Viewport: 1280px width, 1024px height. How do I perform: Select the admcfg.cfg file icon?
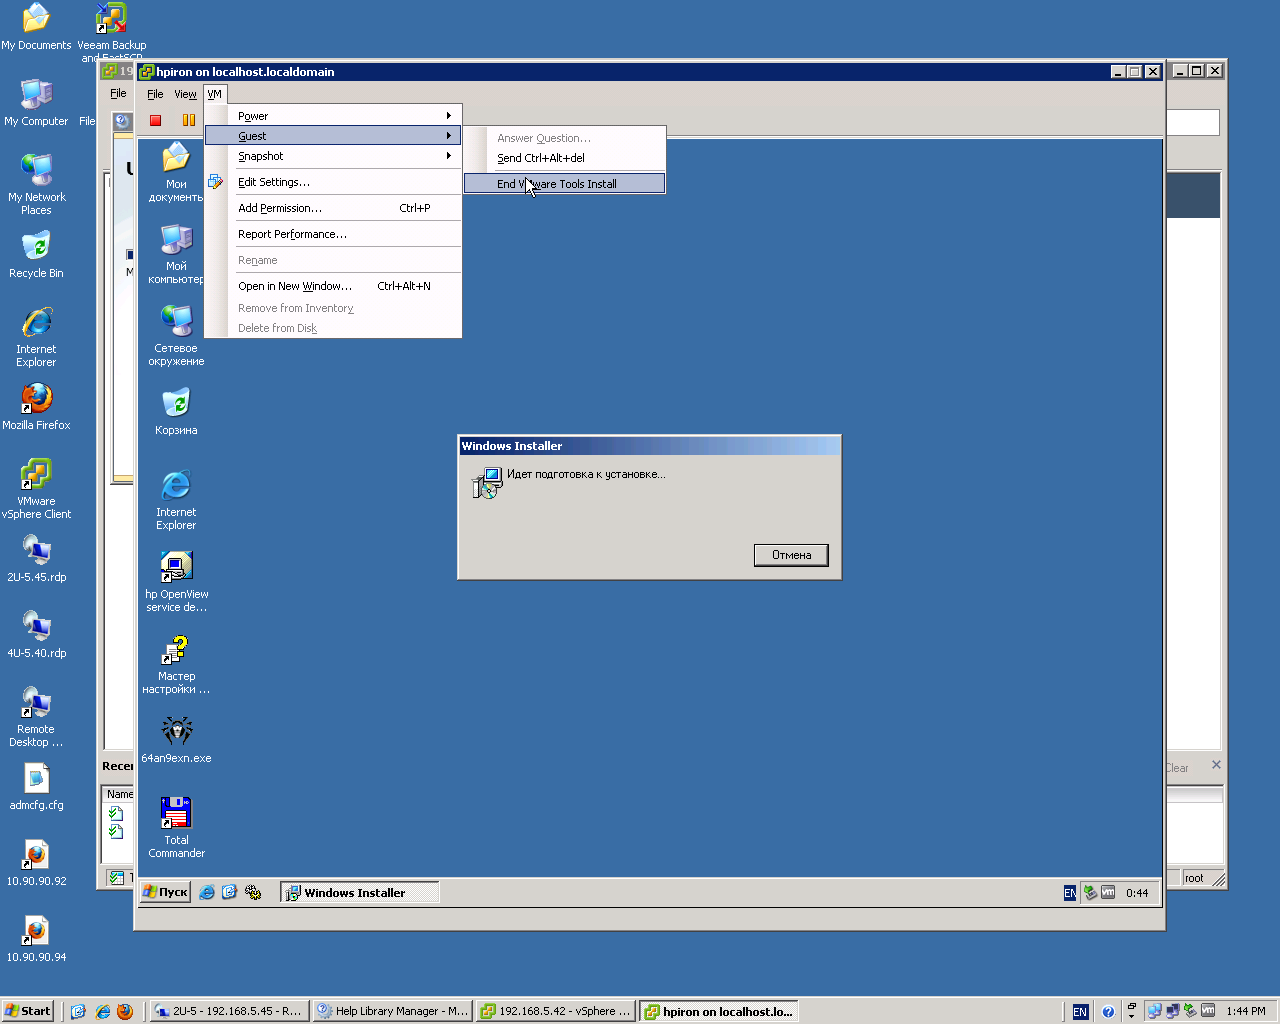[x=36, y=786]
